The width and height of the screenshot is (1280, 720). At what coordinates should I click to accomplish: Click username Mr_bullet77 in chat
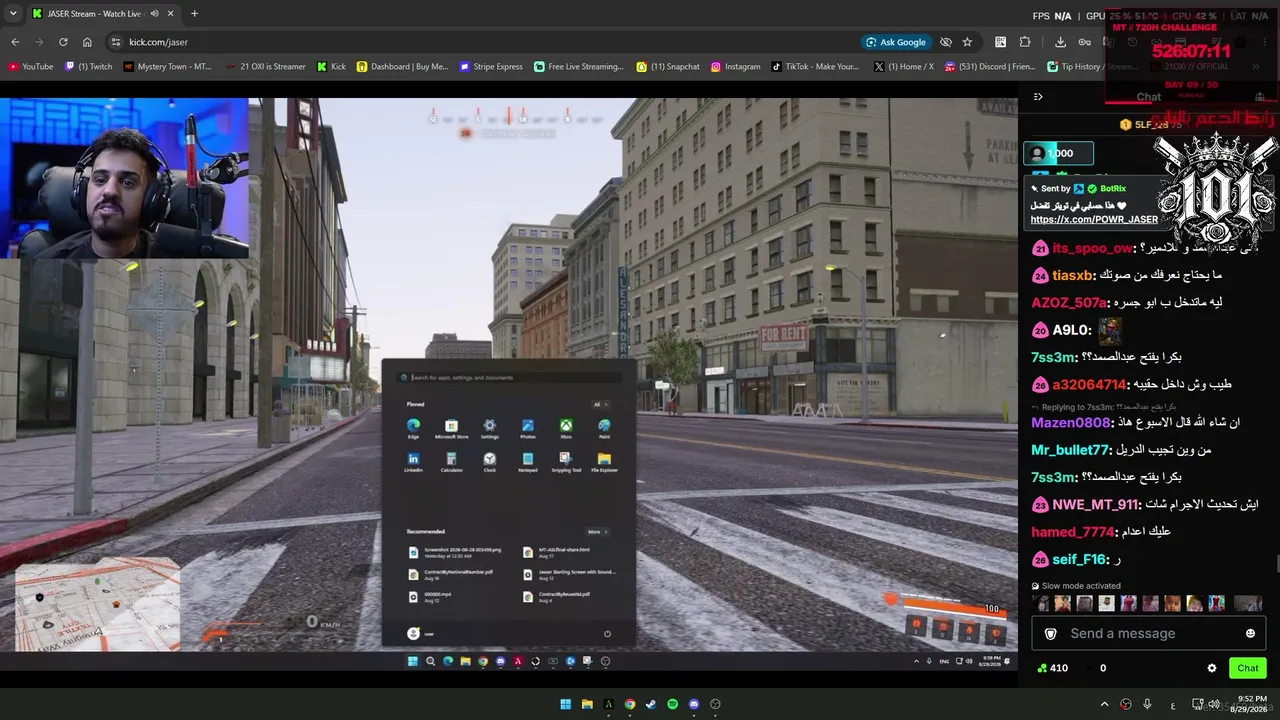click(x=1070, y=450)
